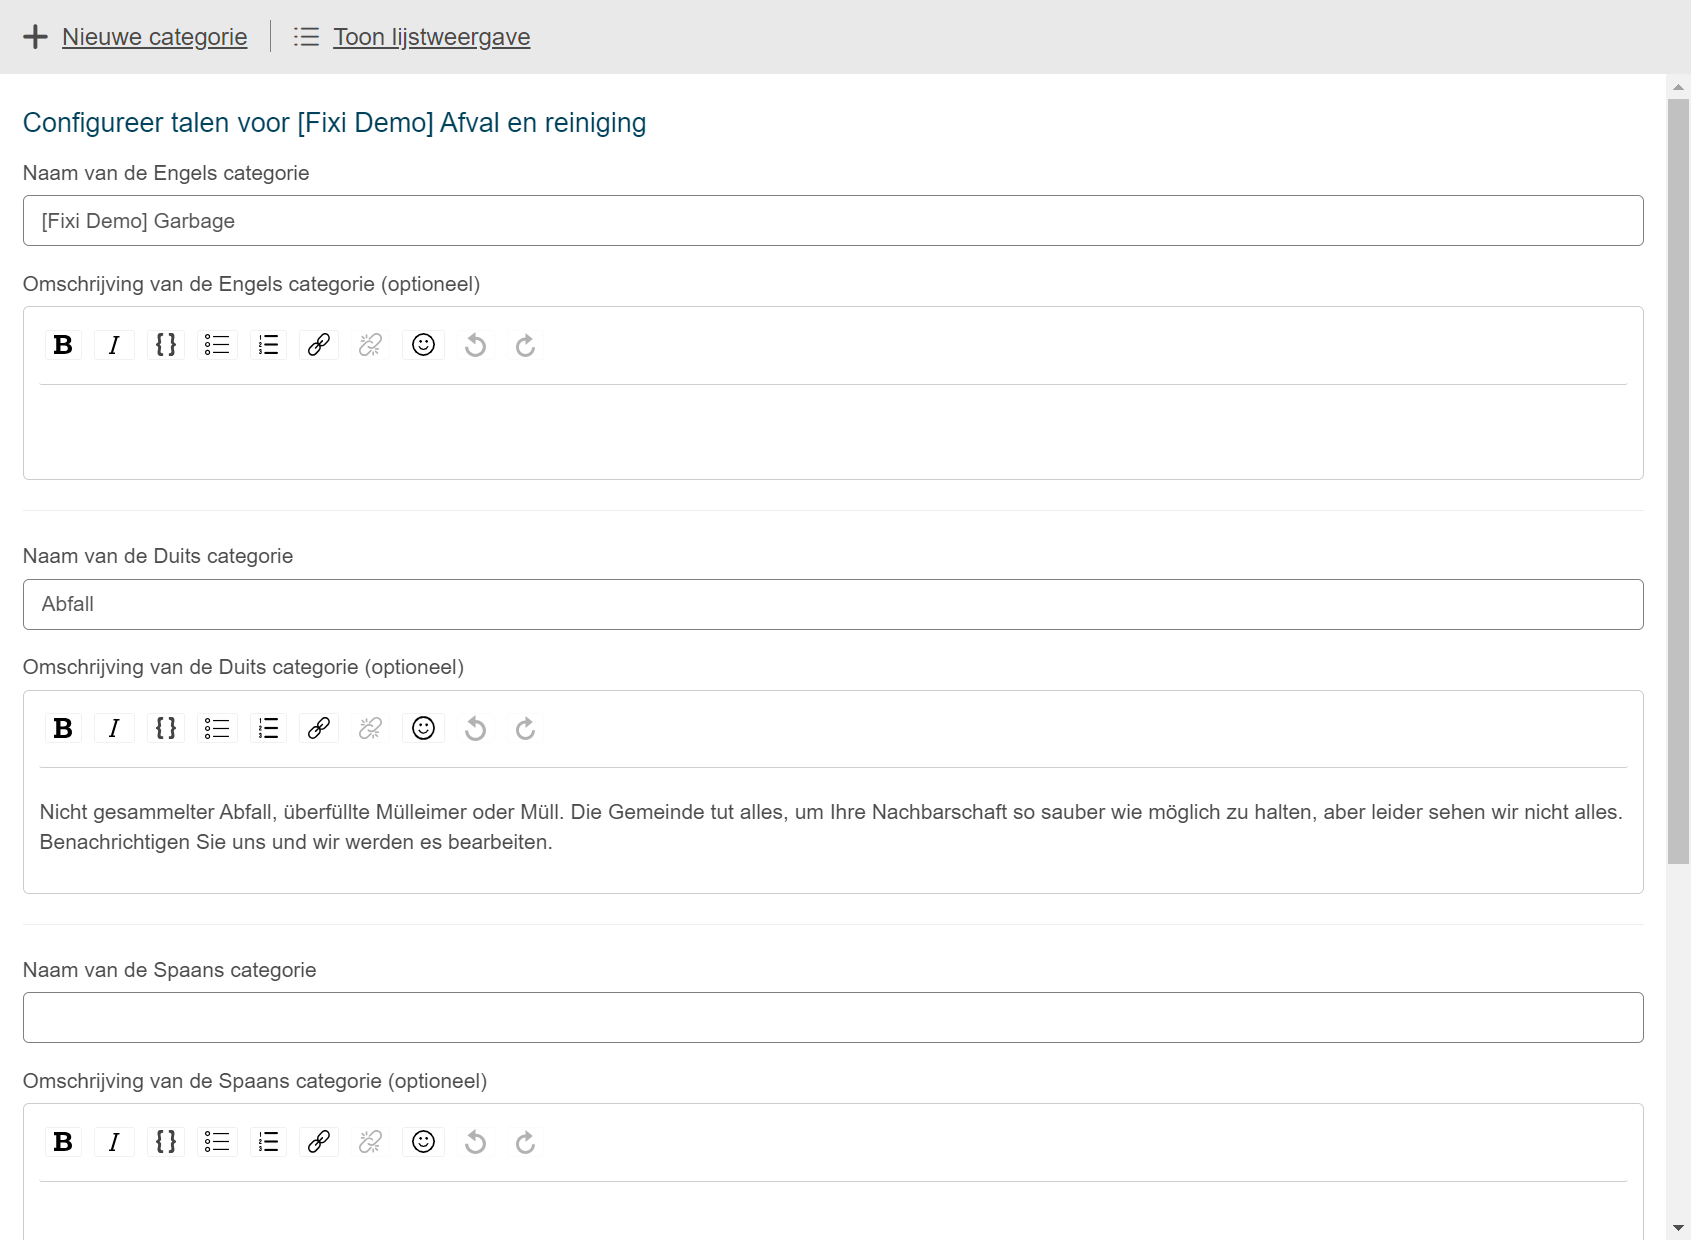Open the Nieuwe categorie link

tap(154, 37)
